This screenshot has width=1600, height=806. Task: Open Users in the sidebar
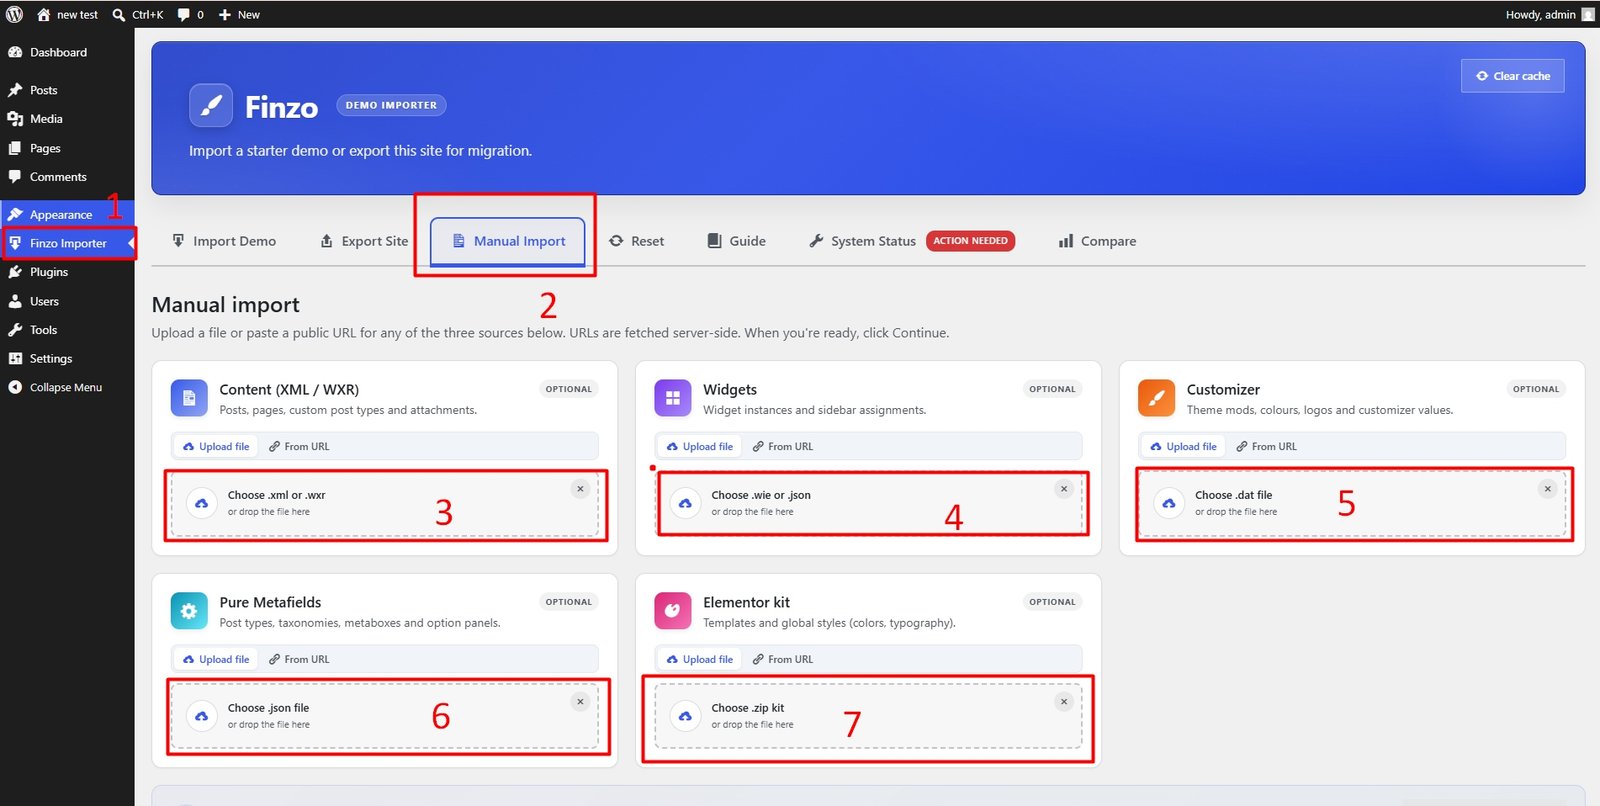tap(67, 301)
